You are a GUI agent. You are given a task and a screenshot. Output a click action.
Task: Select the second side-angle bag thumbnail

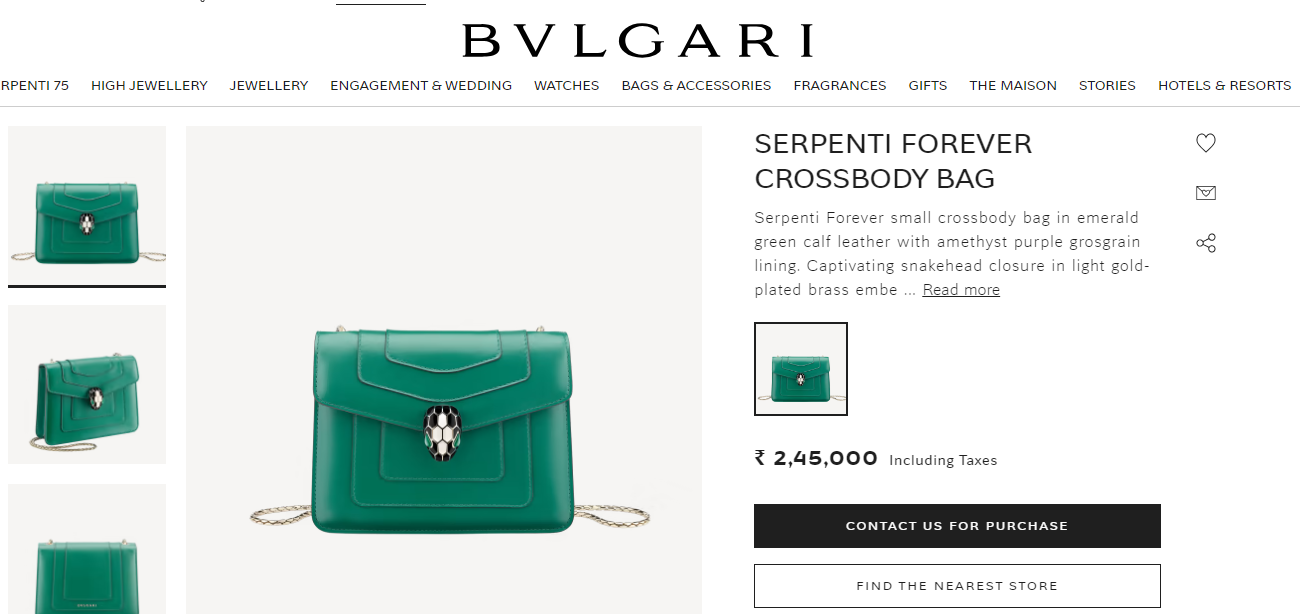(87, 385)
